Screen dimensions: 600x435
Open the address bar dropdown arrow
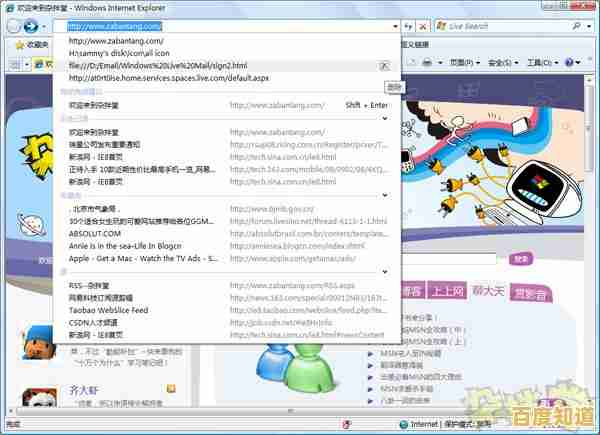(395, 26)
